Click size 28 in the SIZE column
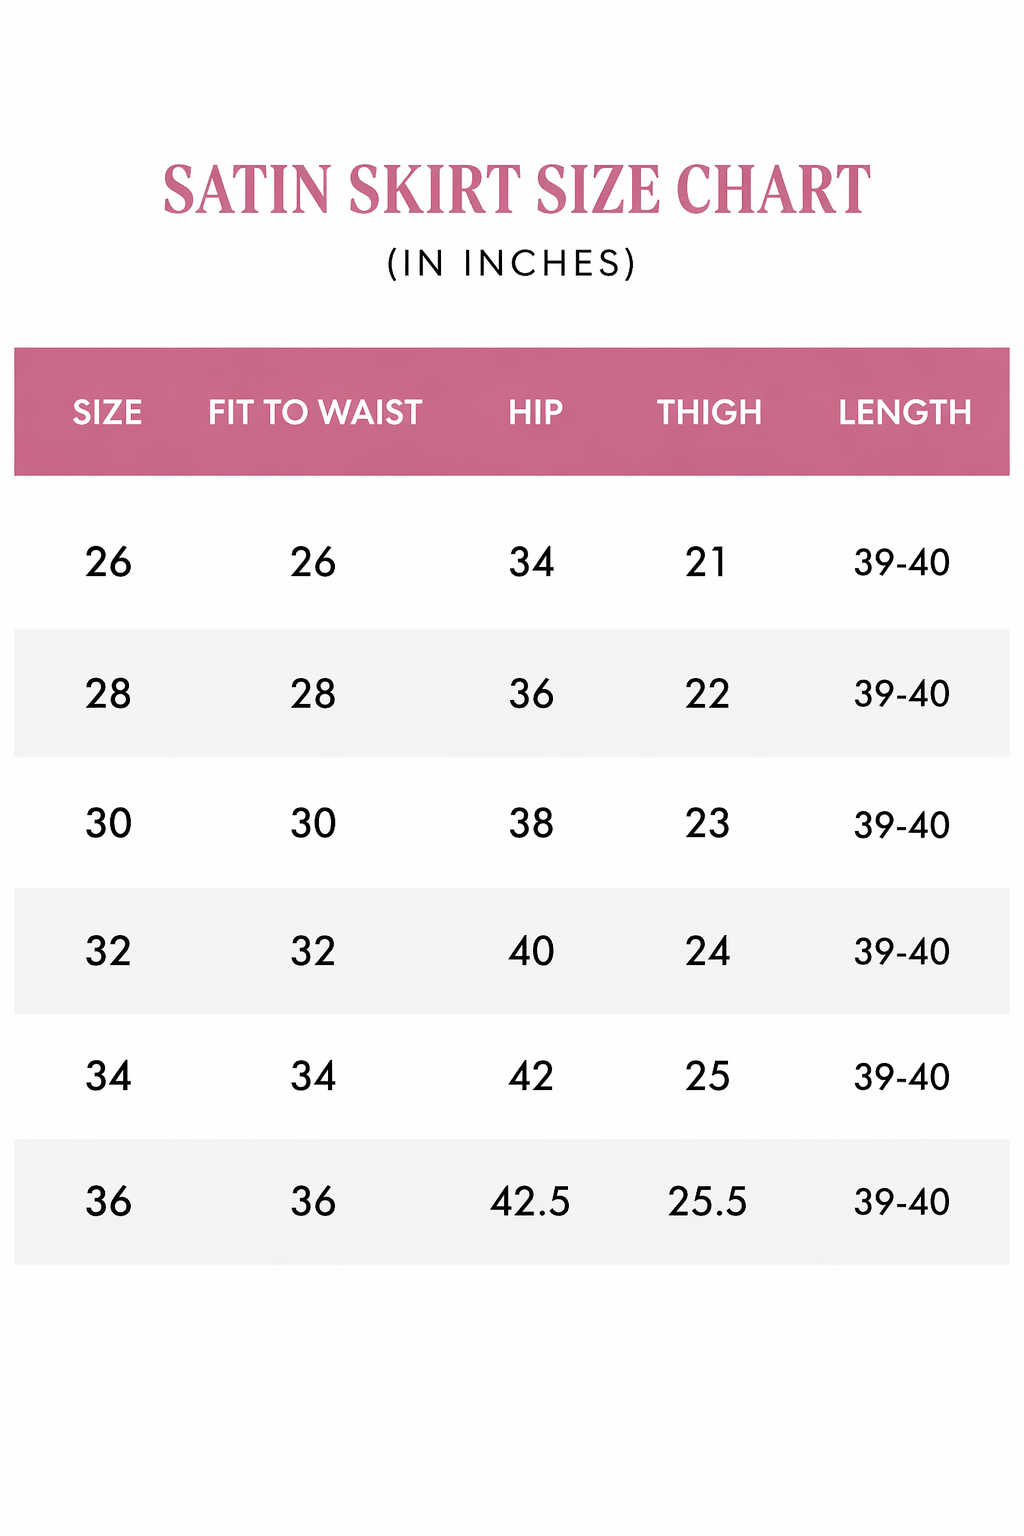Viewport: 1024px width, 1536px height. (x=108, y=694)
